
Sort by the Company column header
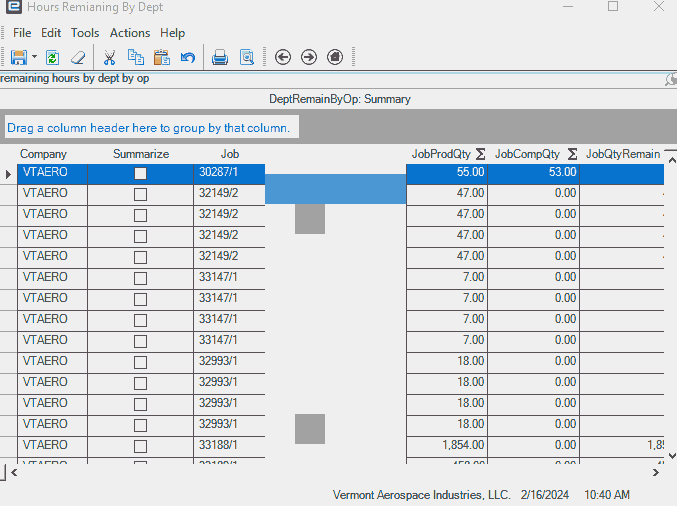[x=43, y=154]
